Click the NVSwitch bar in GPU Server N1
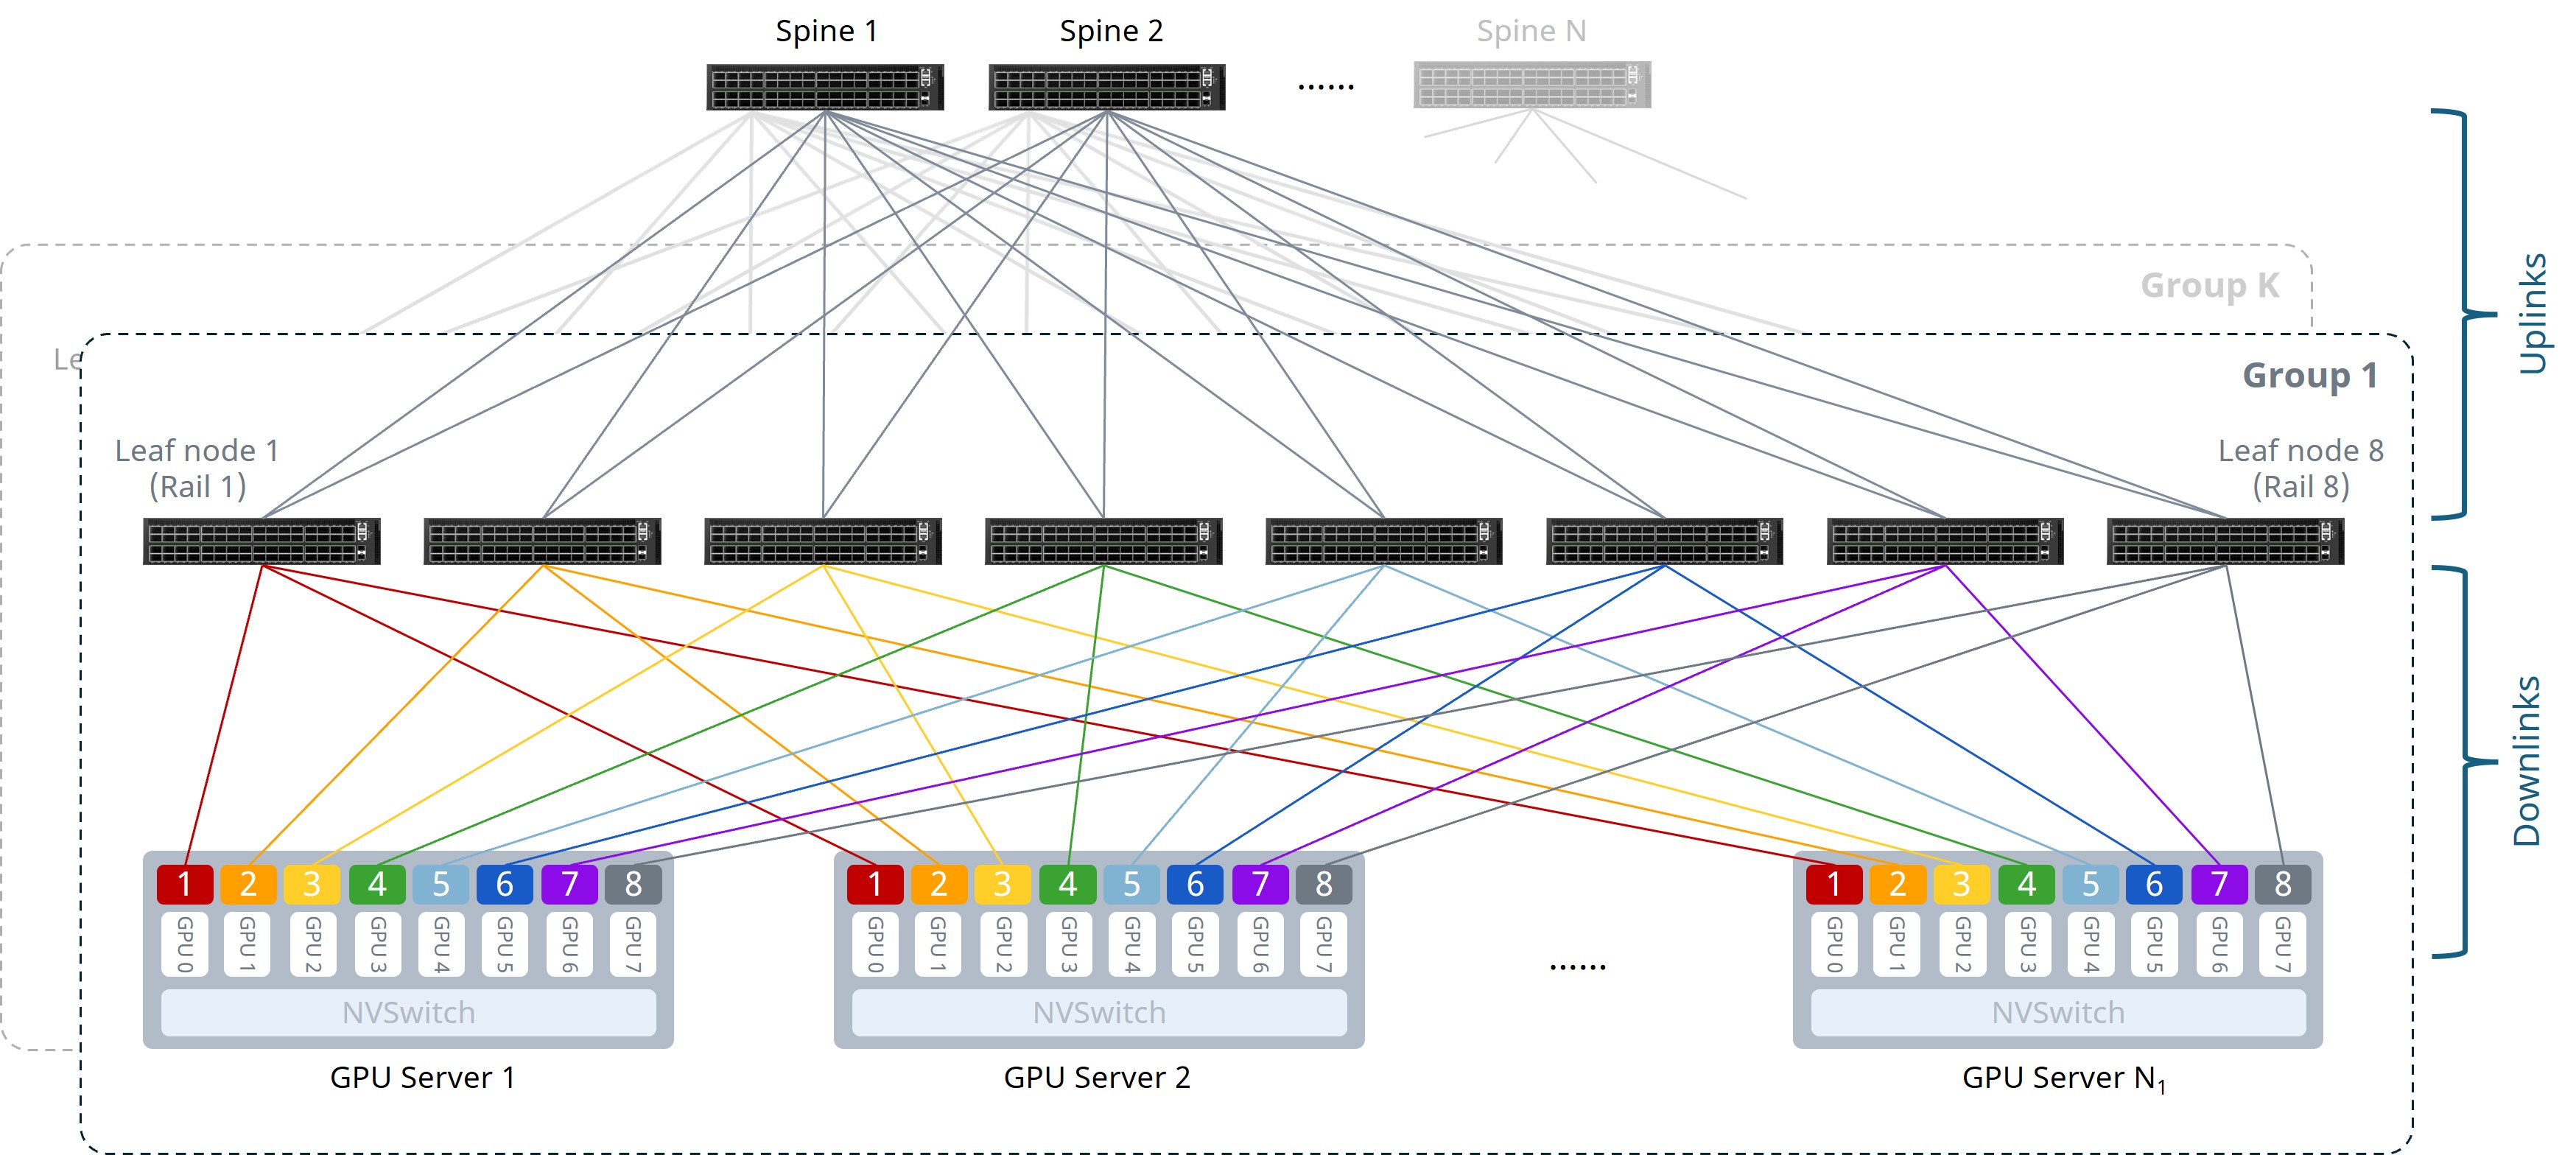Image resolution: width=2576 pixels, height=1155 pixels. click(2059, 1013)
